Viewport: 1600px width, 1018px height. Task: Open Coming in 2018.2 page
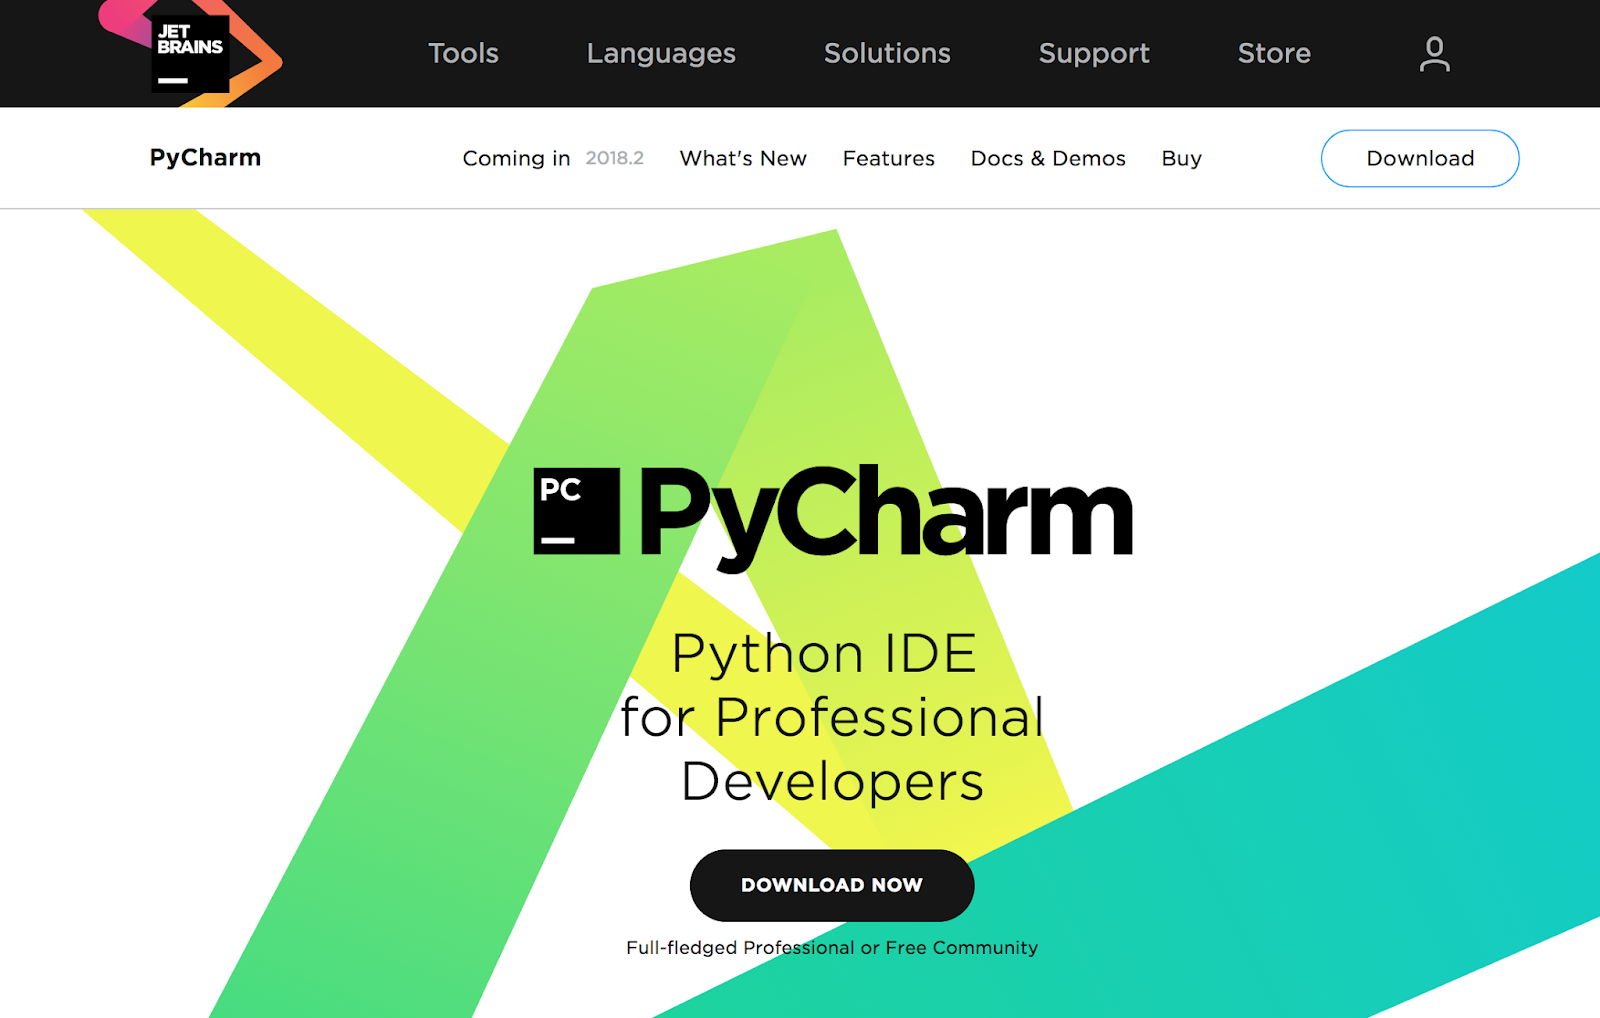[553, 158]
